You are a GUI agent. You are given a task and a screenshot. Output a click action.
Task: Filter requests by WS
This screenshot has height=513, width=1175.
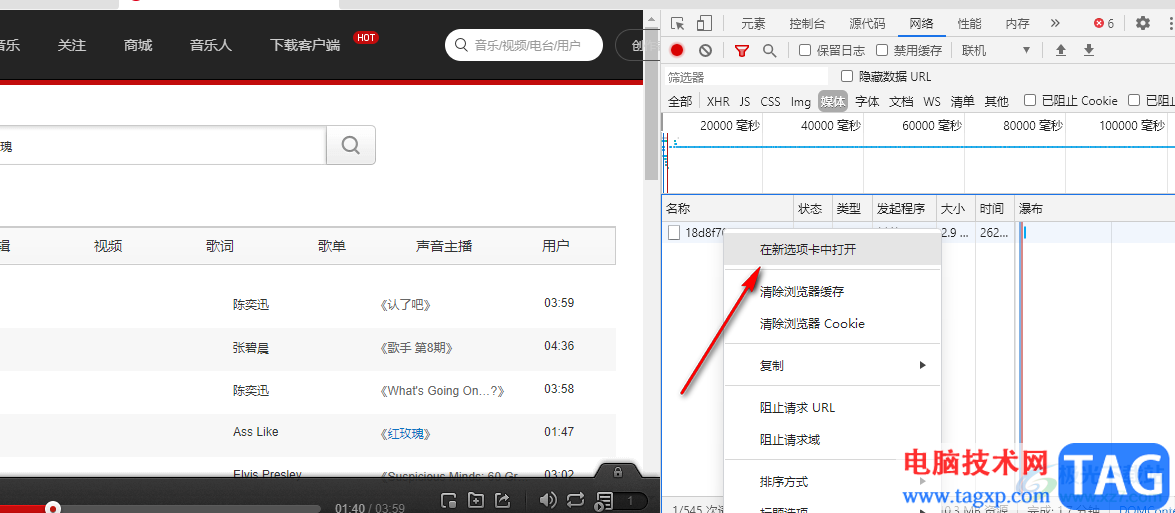coord(931,101)
